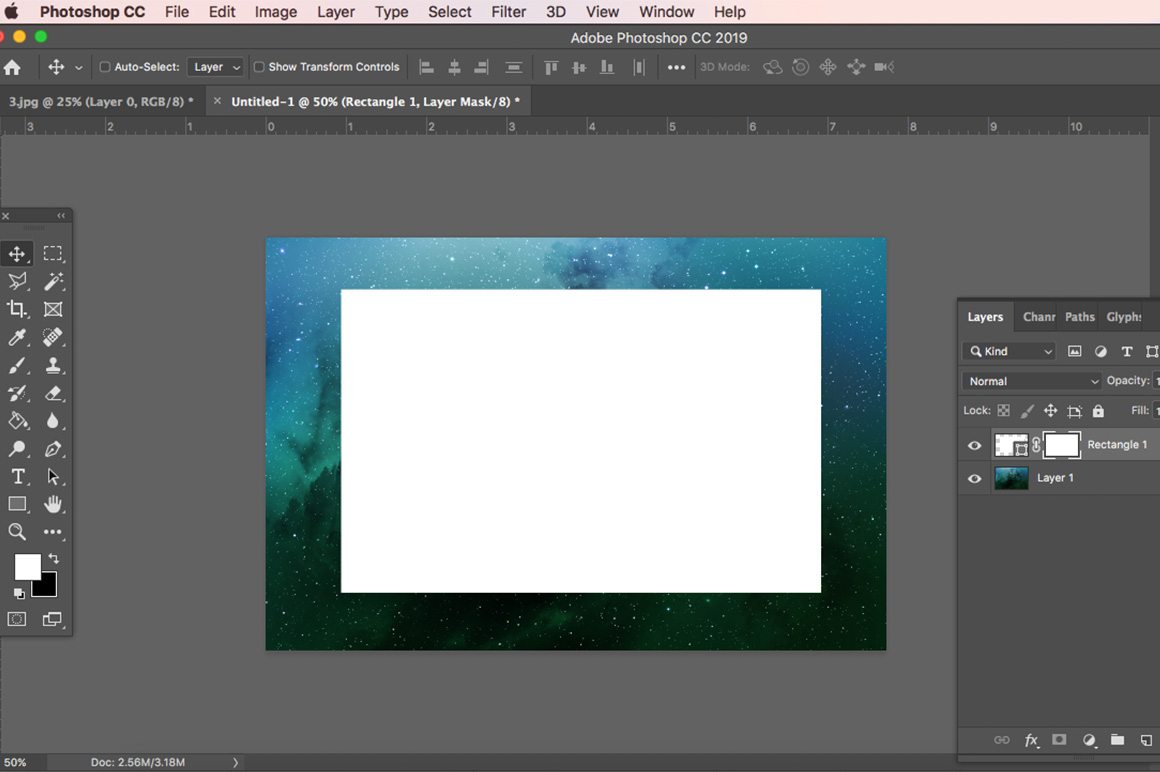This screenshot has width=1160, height=772.
Task: Open the Filter menu
Action: (x=508, y=12)
